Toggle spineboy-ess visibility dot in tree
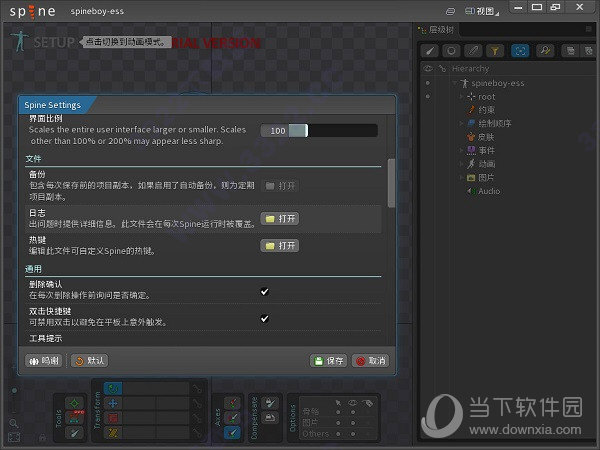The image size is (600, 450). [428, 83]
